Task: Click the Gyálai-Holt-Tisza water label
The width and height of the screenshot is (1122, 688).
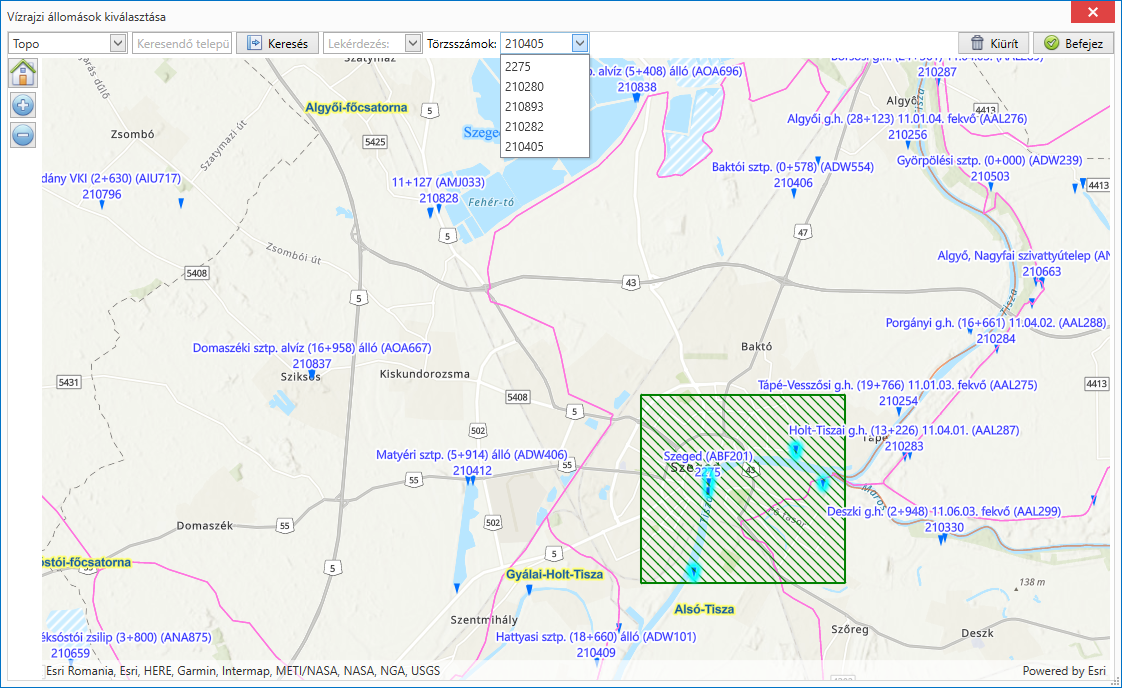Action: [555, 574]
